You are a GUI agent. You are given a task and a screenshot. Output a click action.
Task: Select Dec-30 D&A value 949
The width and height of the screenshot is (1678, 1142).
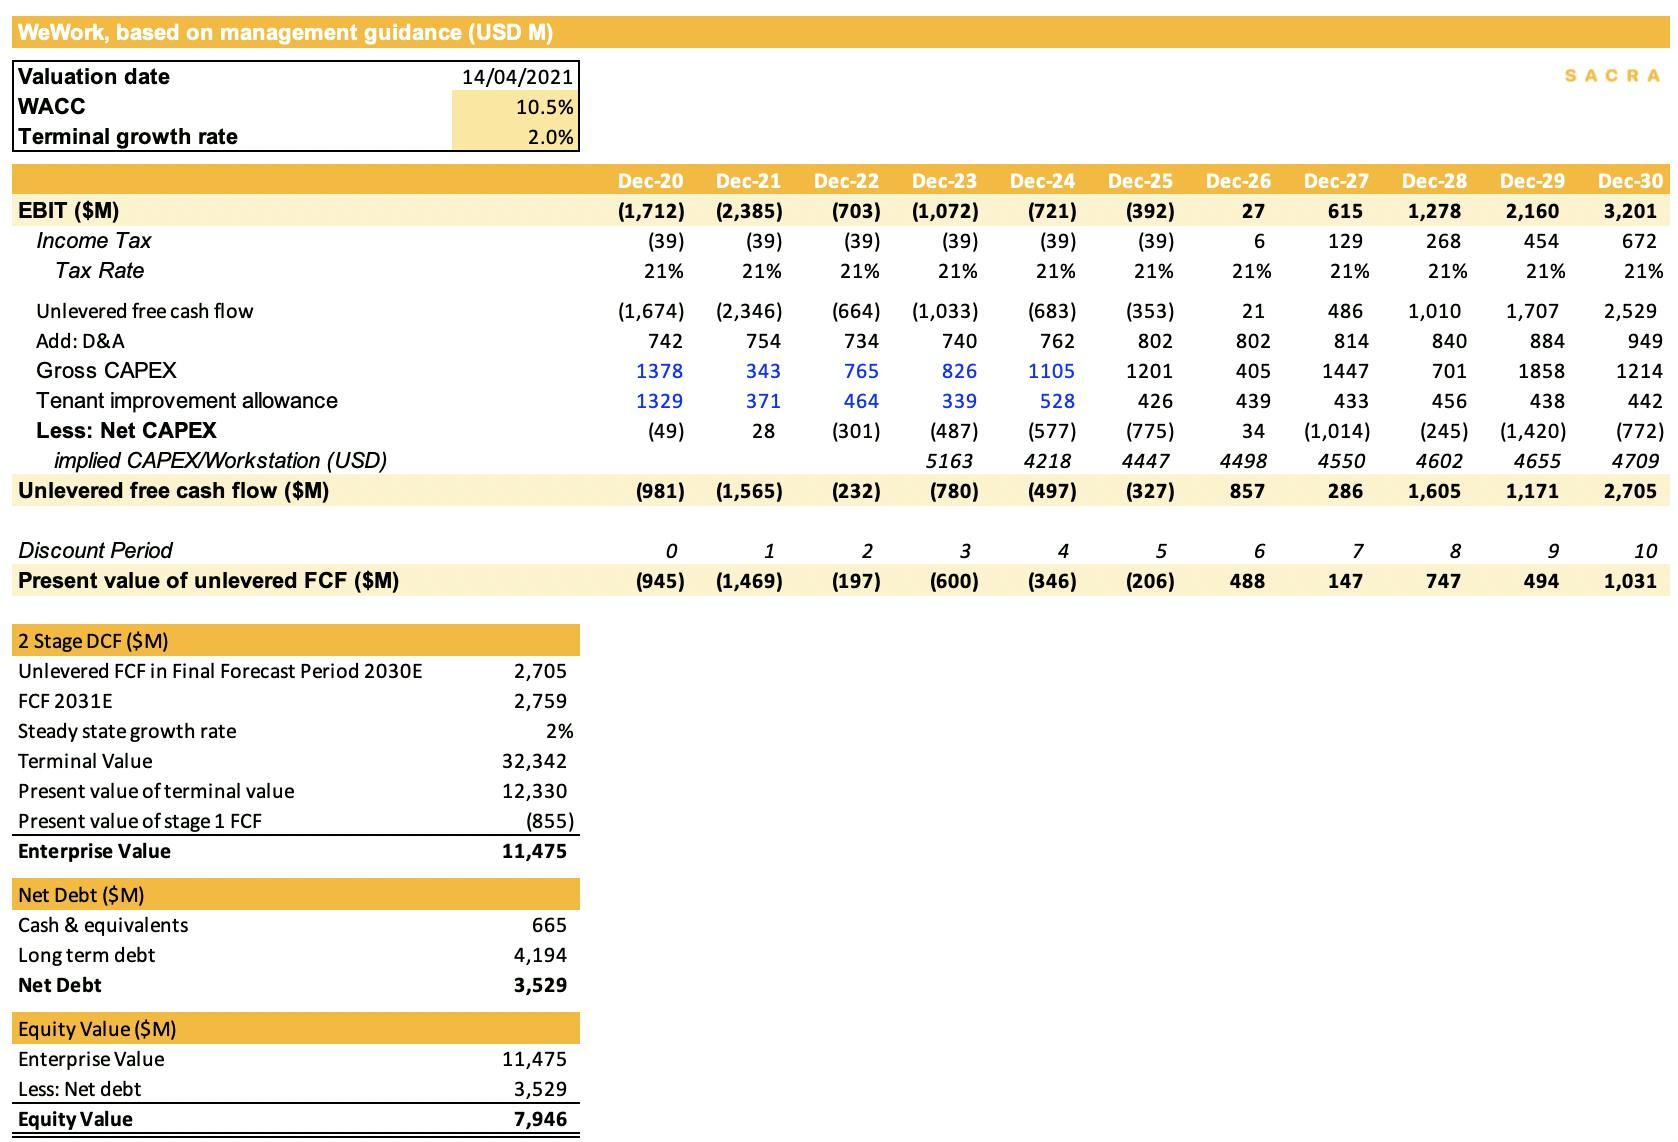pyautogui.click(x=1645, y=341)
